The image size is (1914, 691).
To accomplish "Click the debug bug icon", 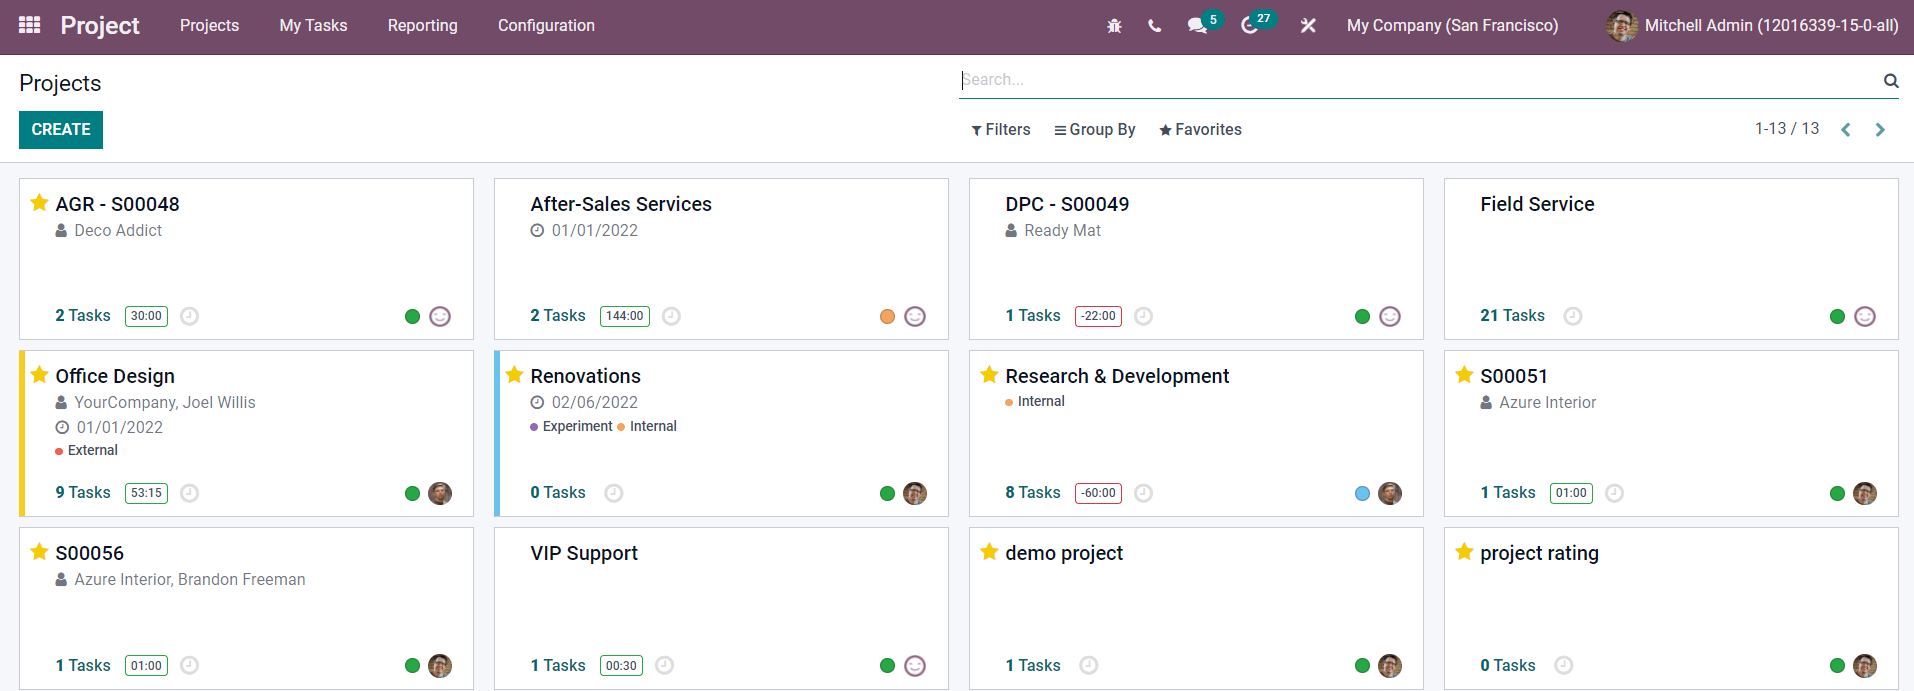I will pos(1114,26).
